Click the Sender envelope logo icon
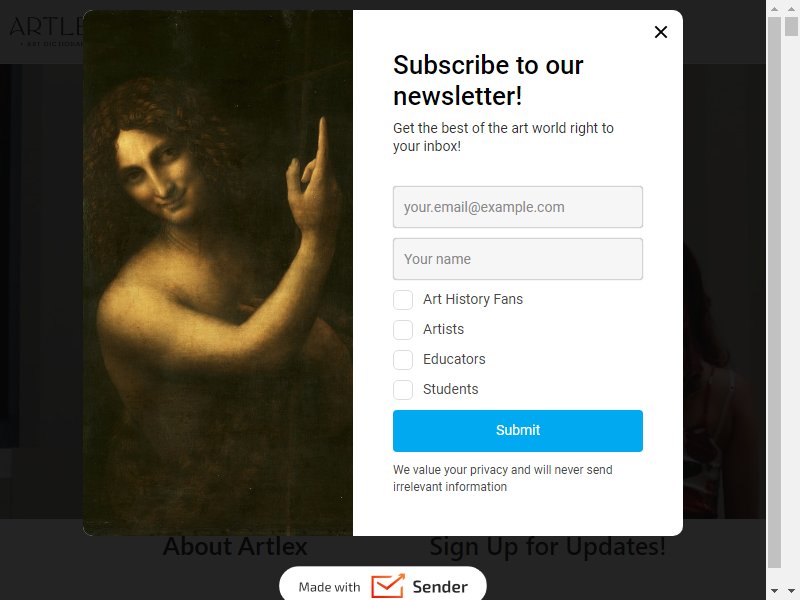 (x=388, y=586)
